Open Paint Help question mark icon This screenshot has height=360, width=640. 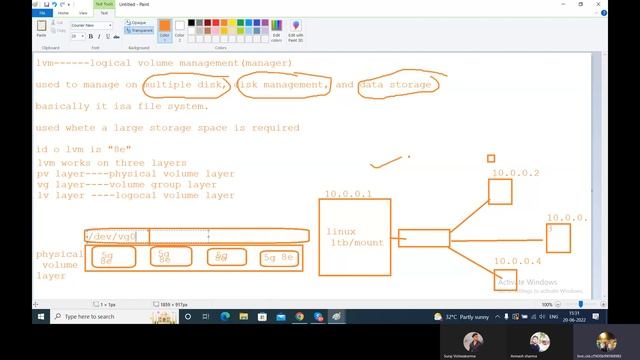click(604, 13)
